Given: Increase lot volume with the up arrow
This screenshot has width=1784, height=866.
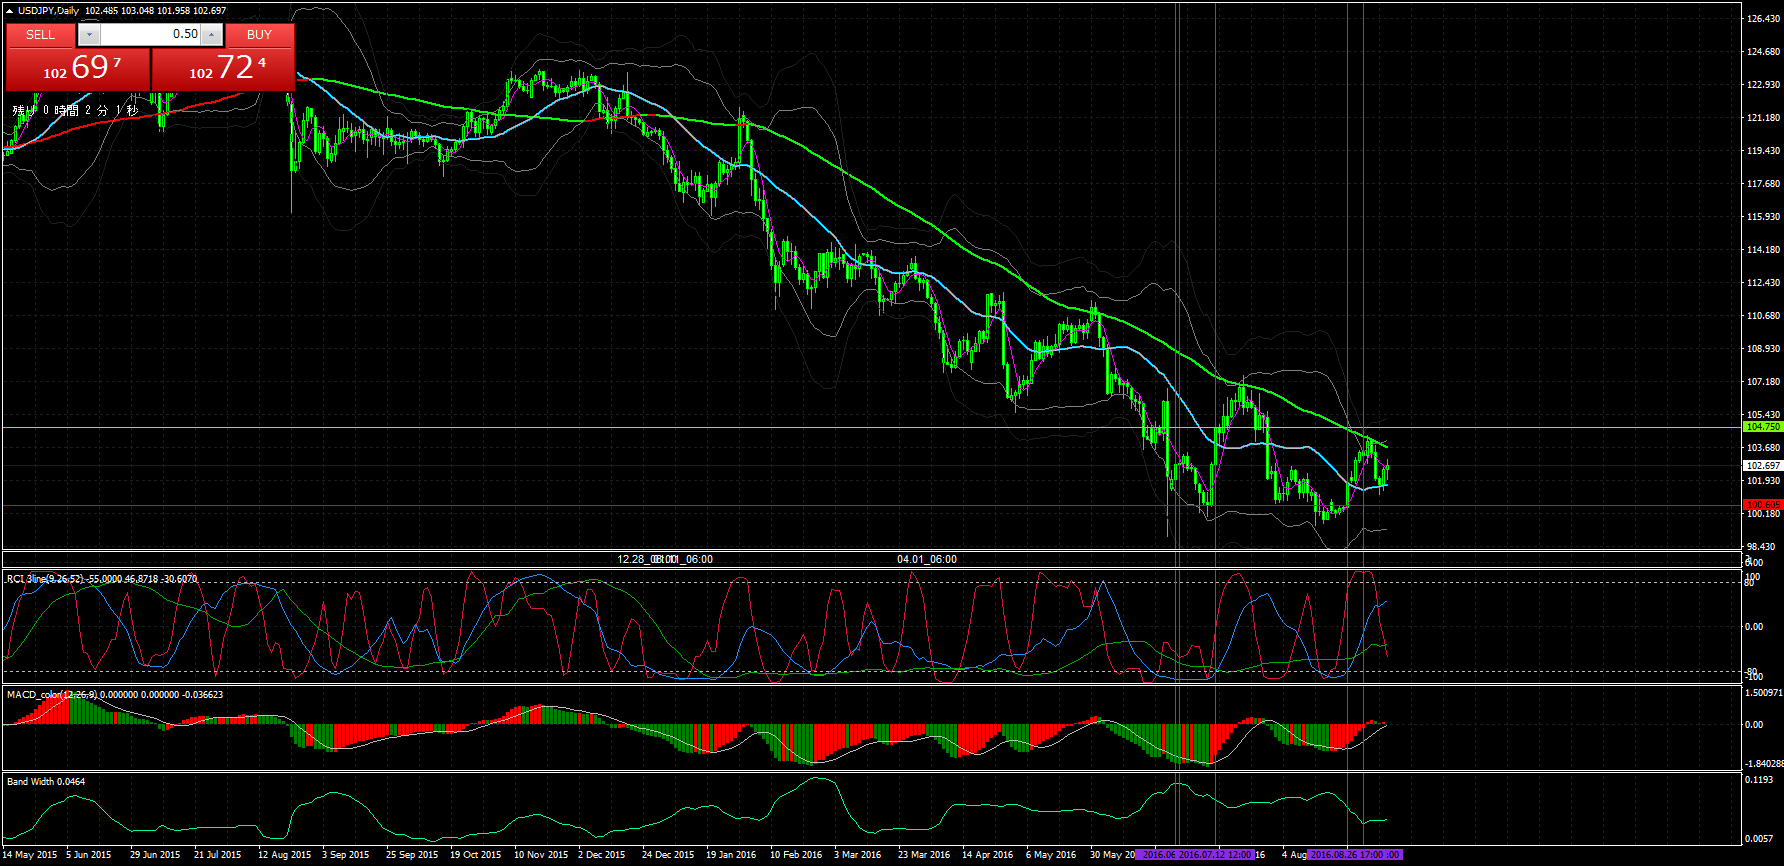Looking at the screenshot, I should (x=211, y=34).
